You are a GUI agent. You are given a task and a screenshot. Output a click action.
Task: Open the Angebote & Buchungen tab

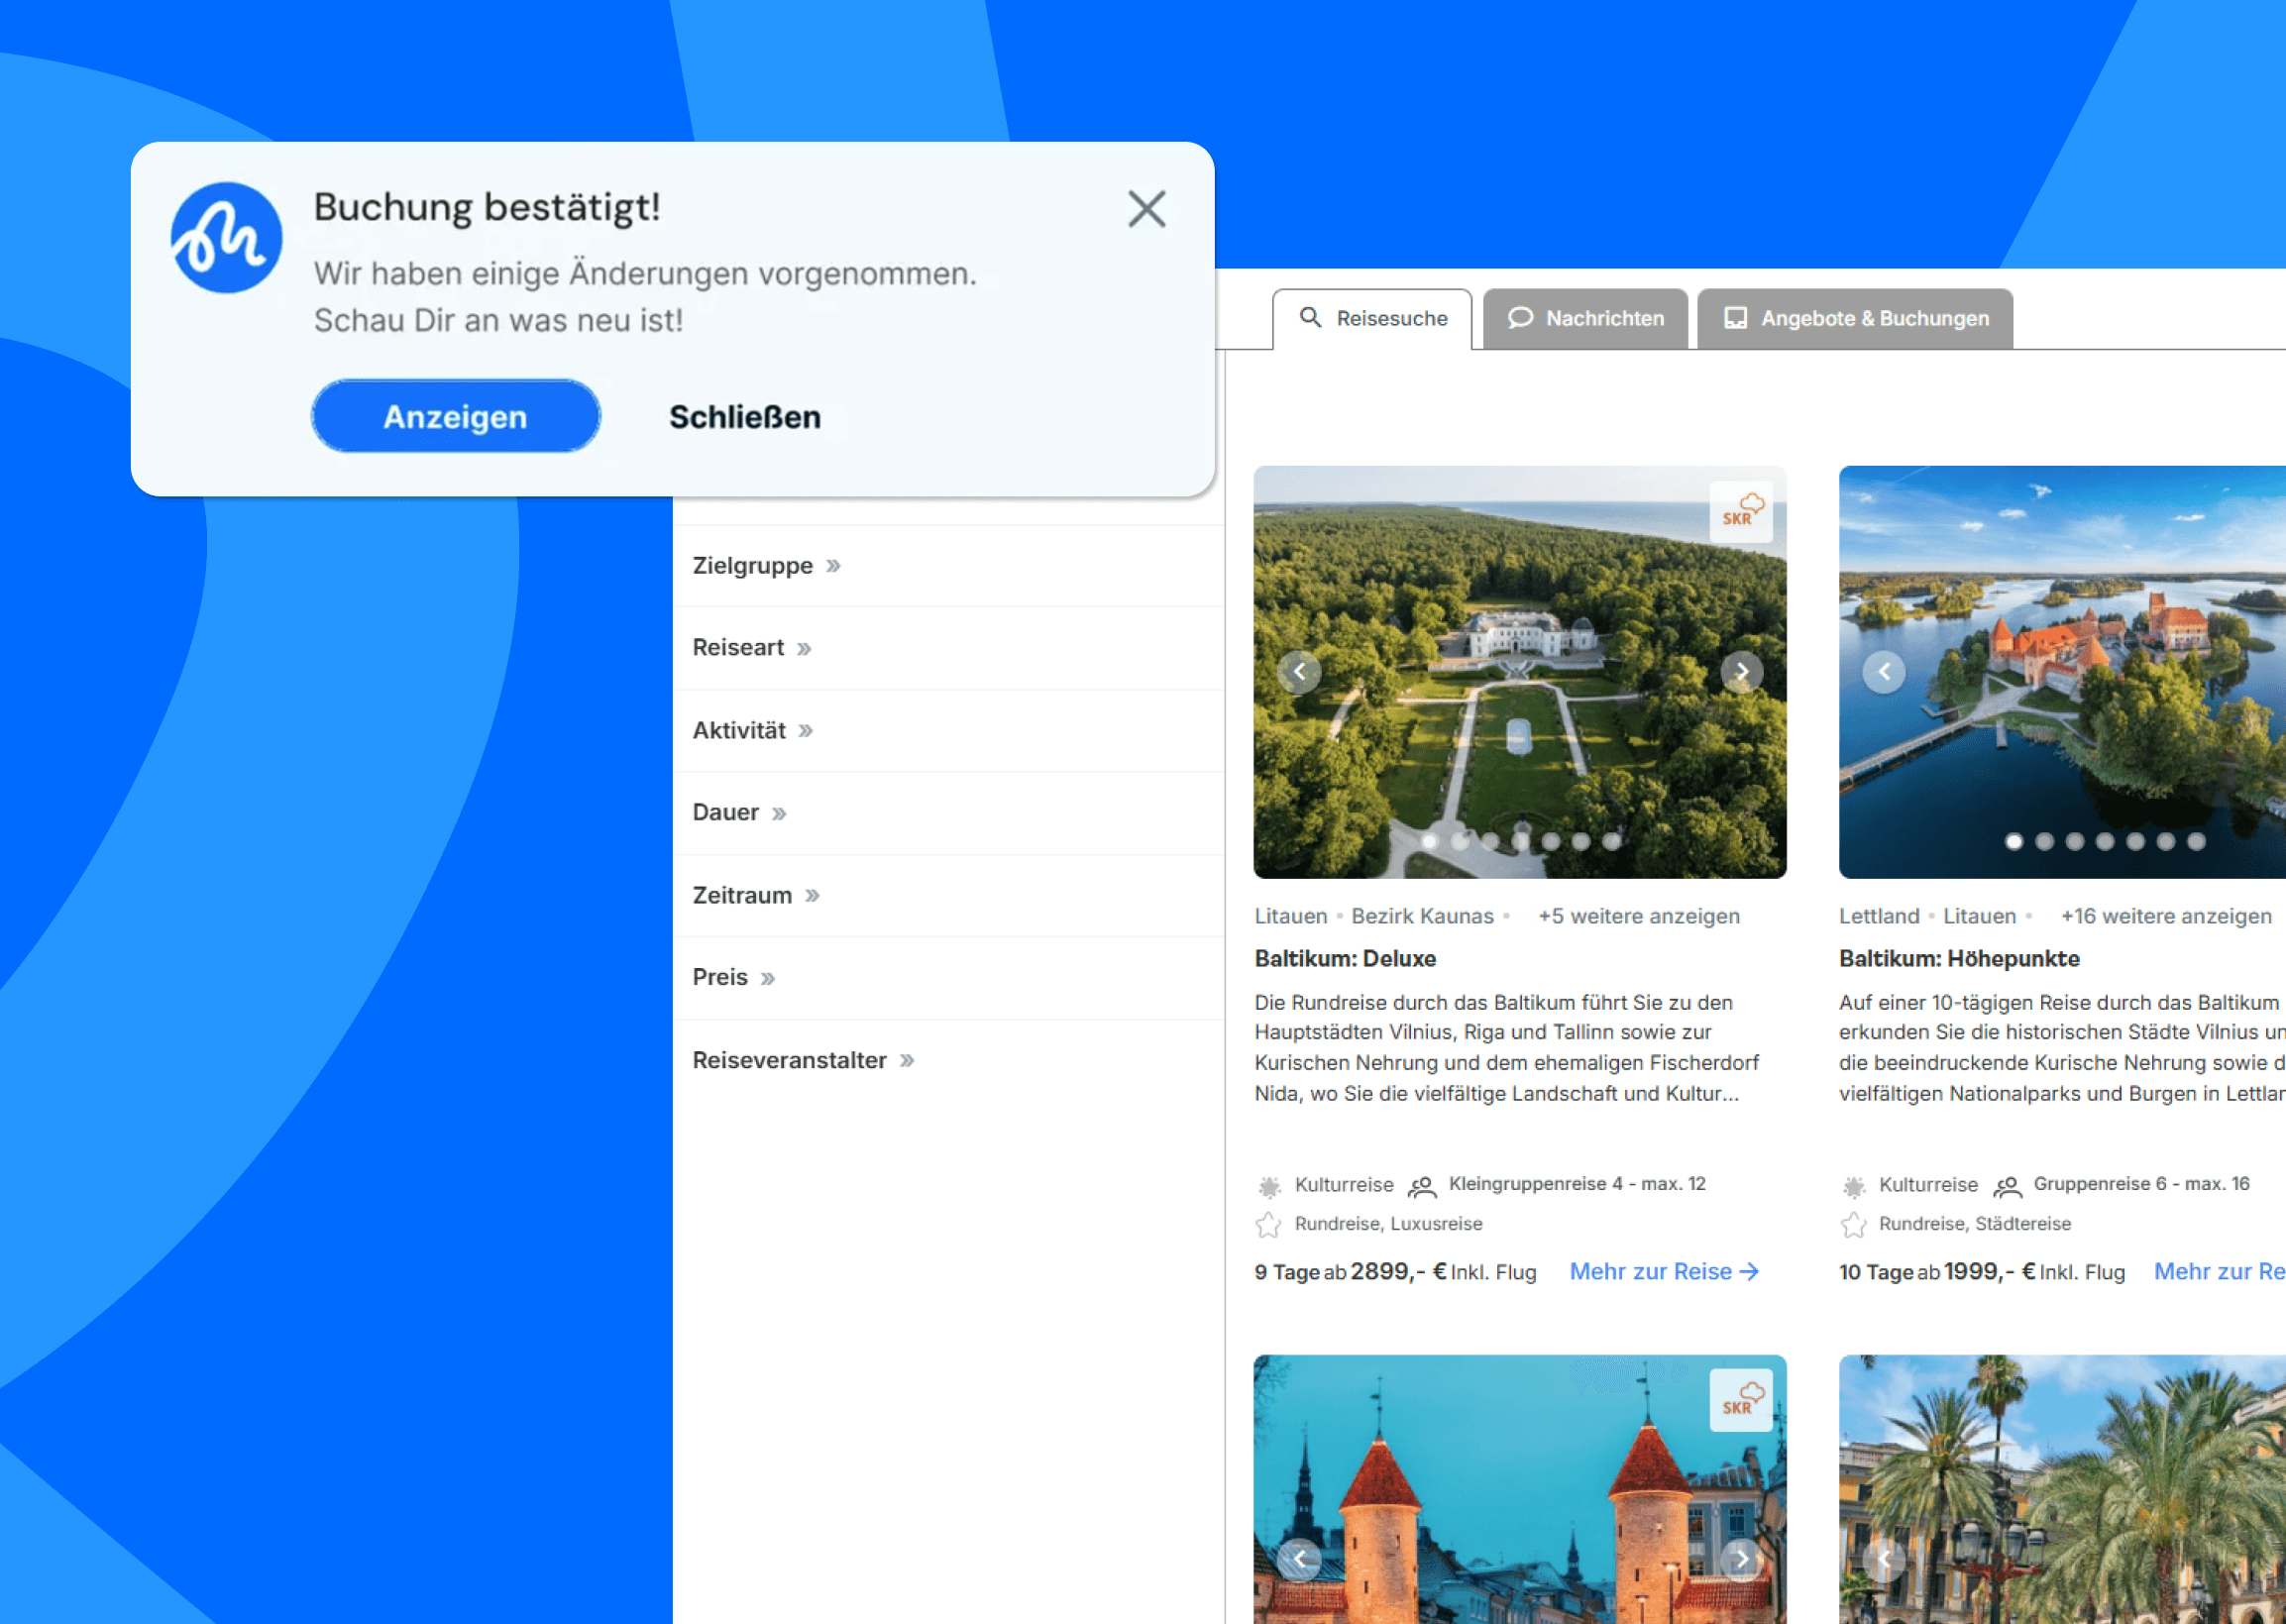coord(1856,318)
